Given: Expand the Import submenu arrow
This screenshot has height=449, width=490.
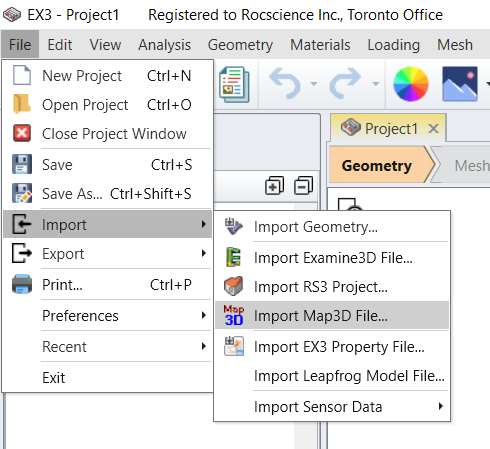Looking at the screenshot, I should click(x=204, y=224).
